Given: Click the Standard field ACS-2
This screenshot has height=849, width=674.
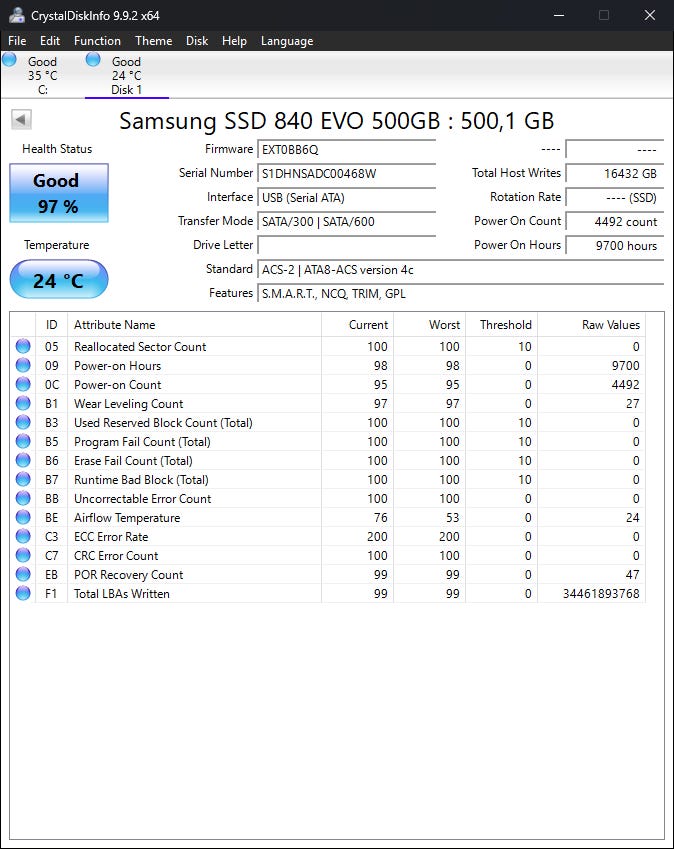Looking at the screenshot, I should click(461, 270).
